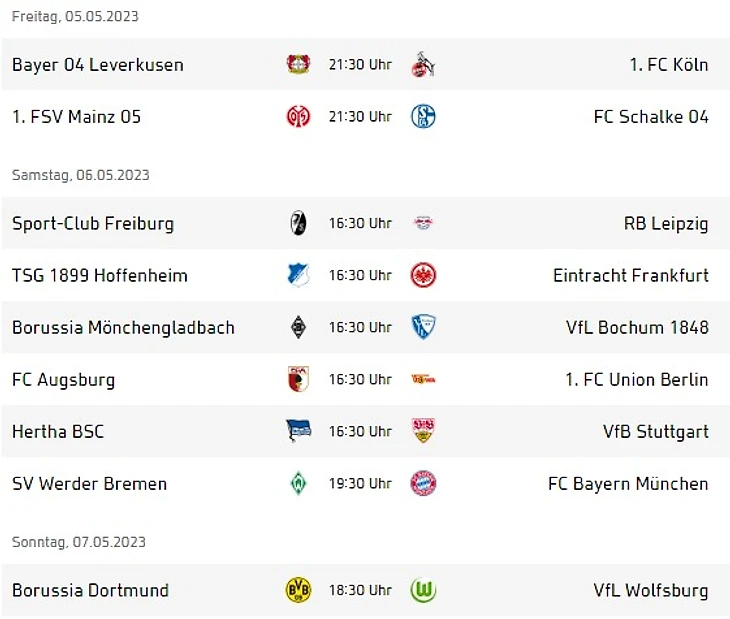Select the Borussia Mönchengladbach team name
The height and width of the screenshot is (619, 730).
coord(123,328)
